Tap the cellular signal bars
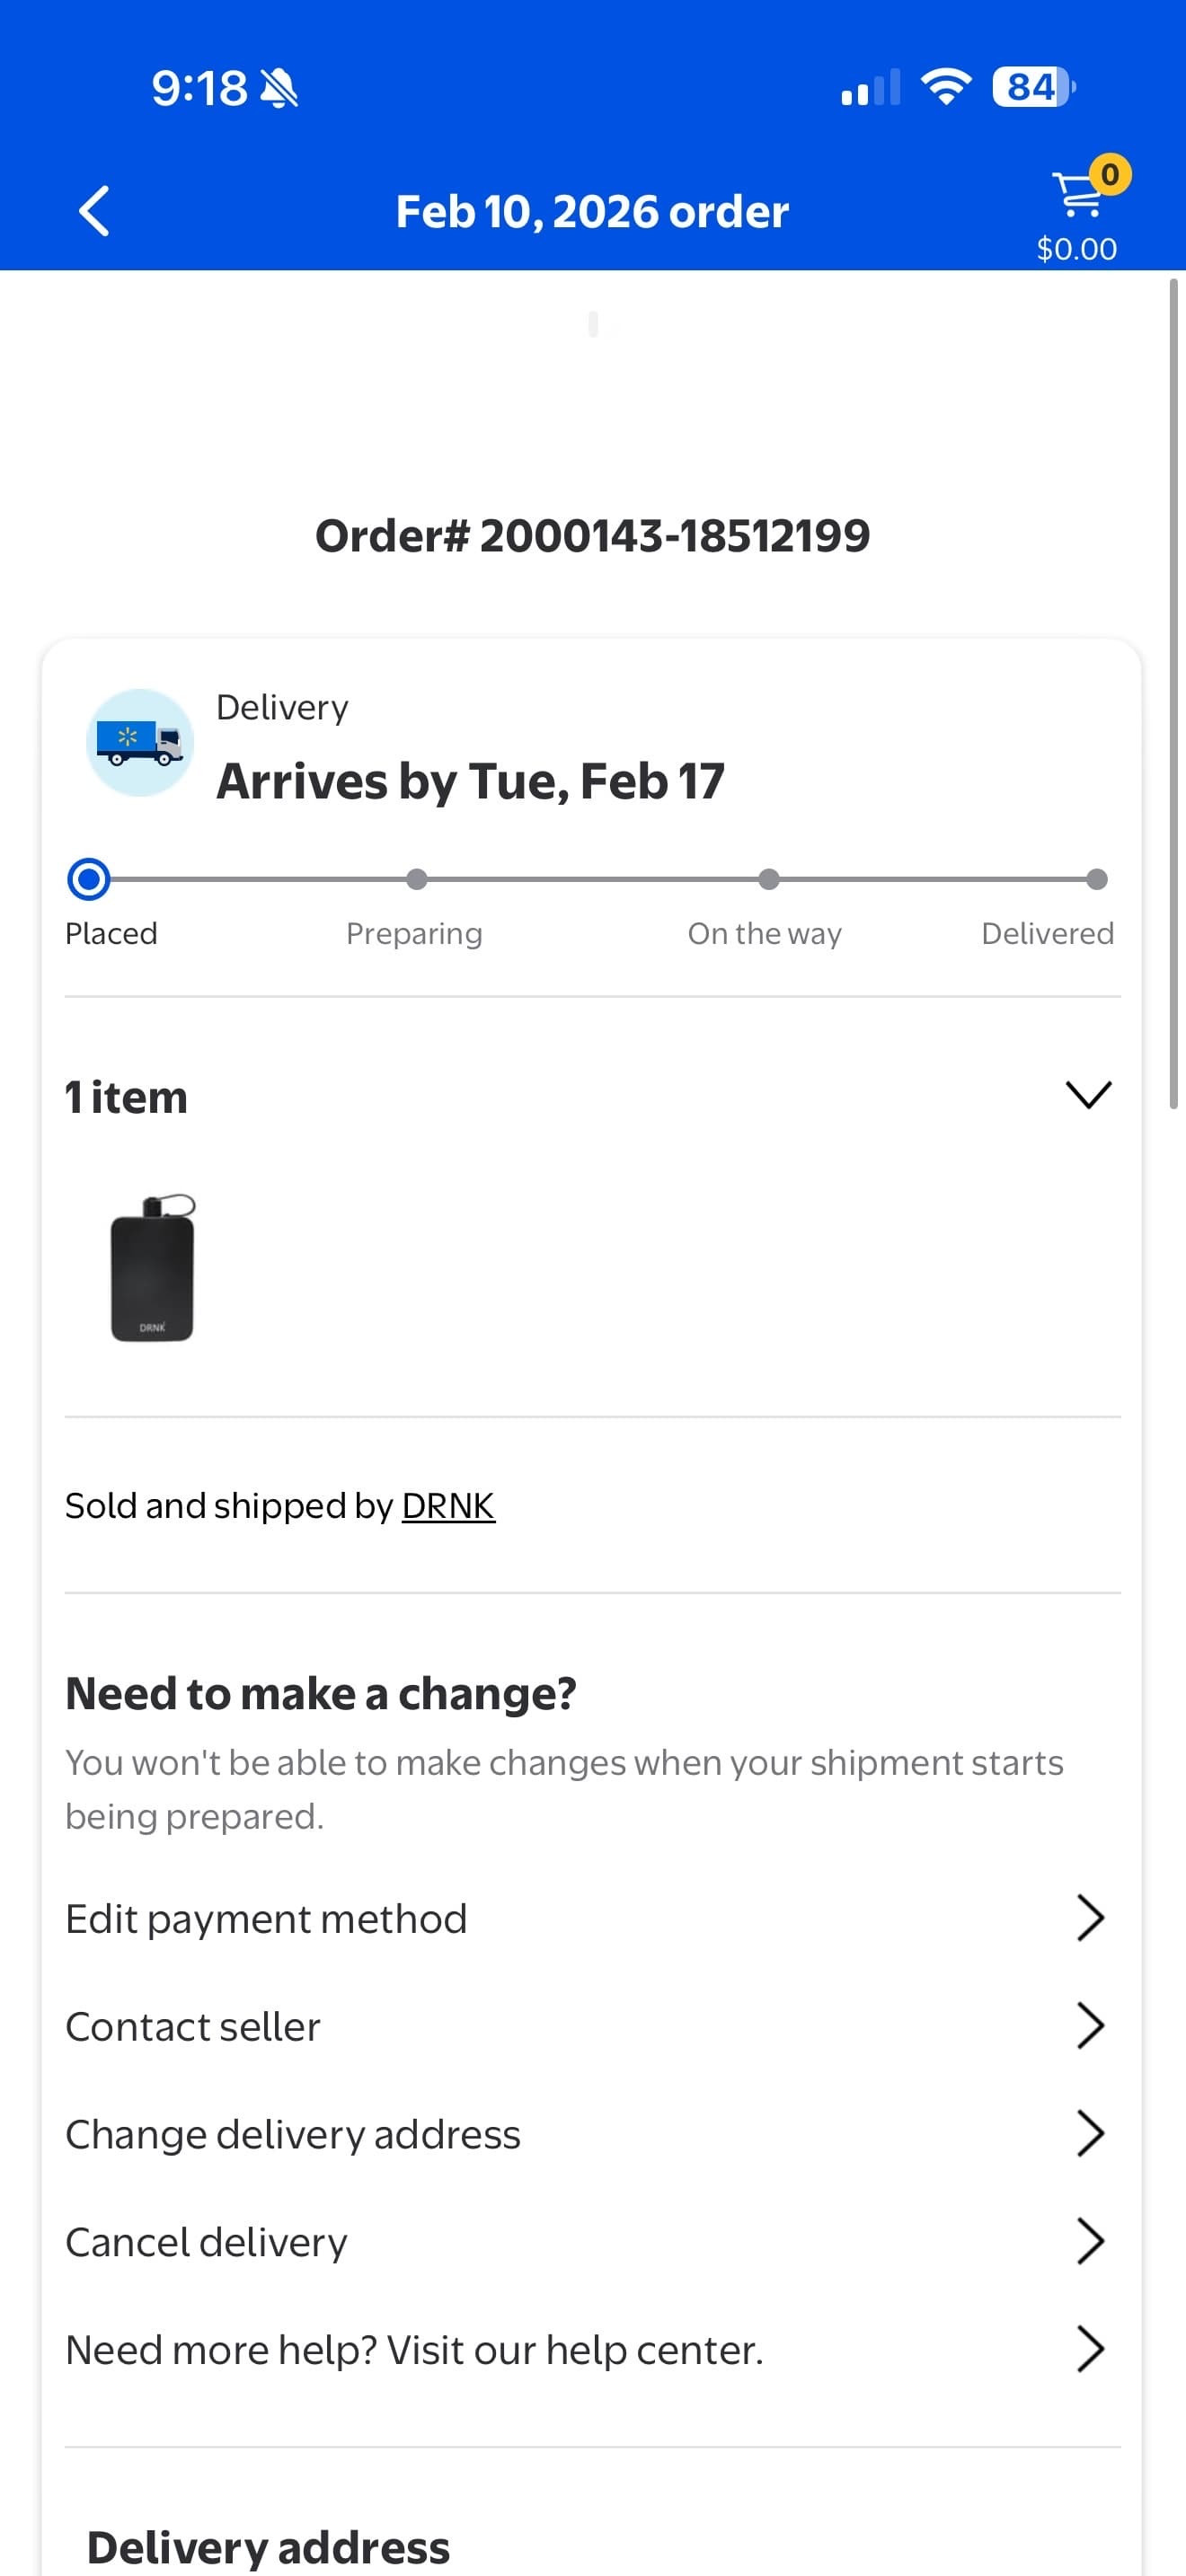Image resolution: width=1186 pixels, height=2576 pixels. [x=870, y=88]
